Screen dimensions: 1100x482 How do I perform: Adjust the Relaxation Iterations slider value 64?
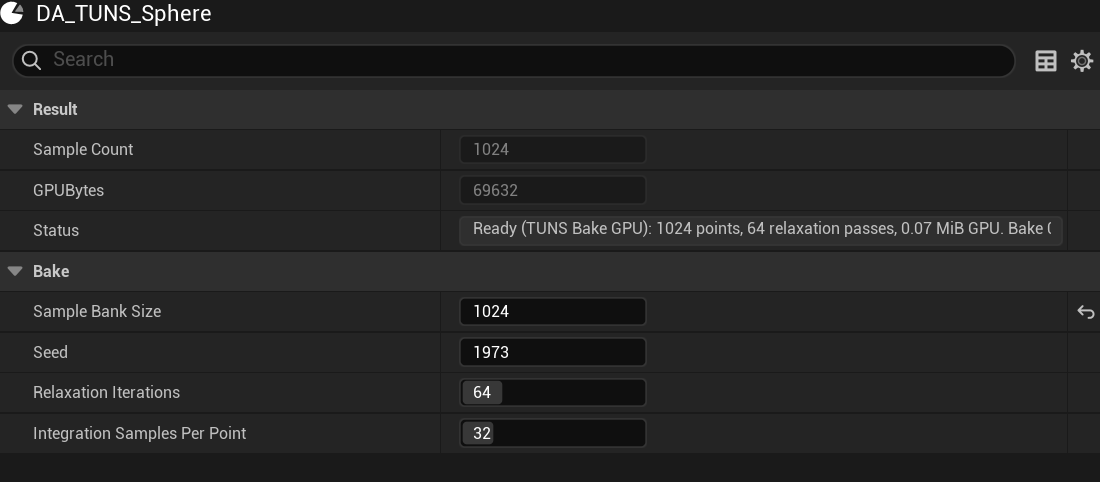click(553, 392)
